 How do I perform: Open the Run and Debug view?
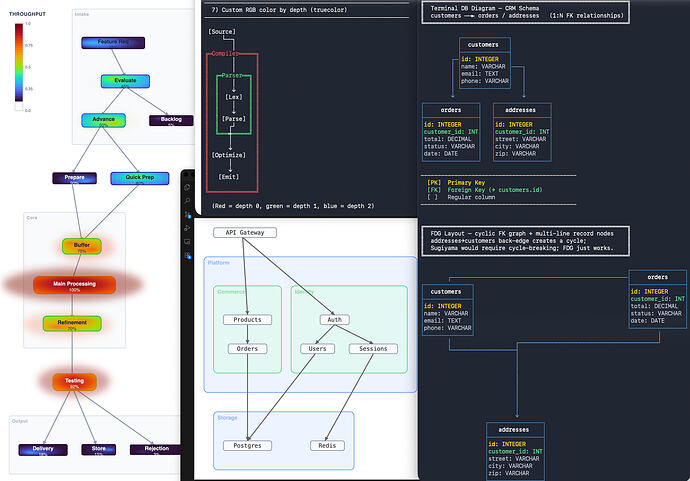(x=187, y=228)
